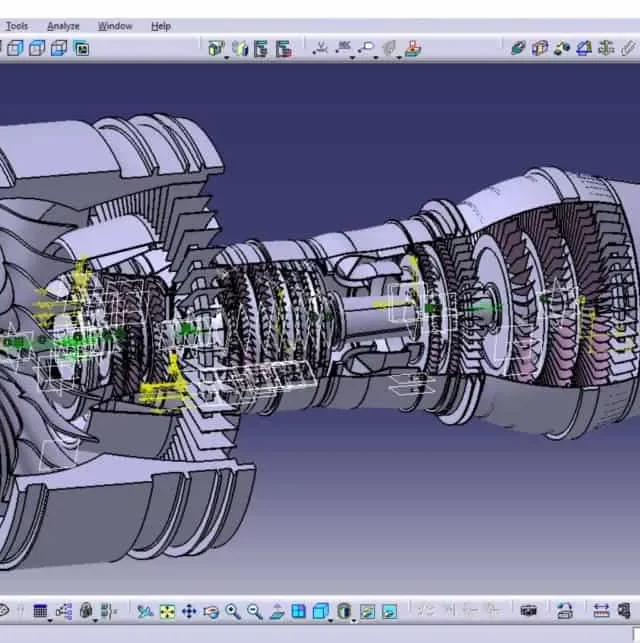The image size is (640, 643).
Task: Click the Zoom In magnifier
Action: click(x=233, y=611)
